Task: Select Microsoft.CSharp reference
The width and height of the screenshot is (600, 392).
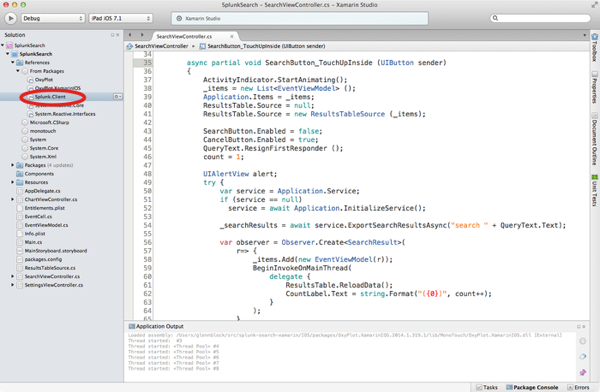Action: pyautogui.click(x=49, y=122)
